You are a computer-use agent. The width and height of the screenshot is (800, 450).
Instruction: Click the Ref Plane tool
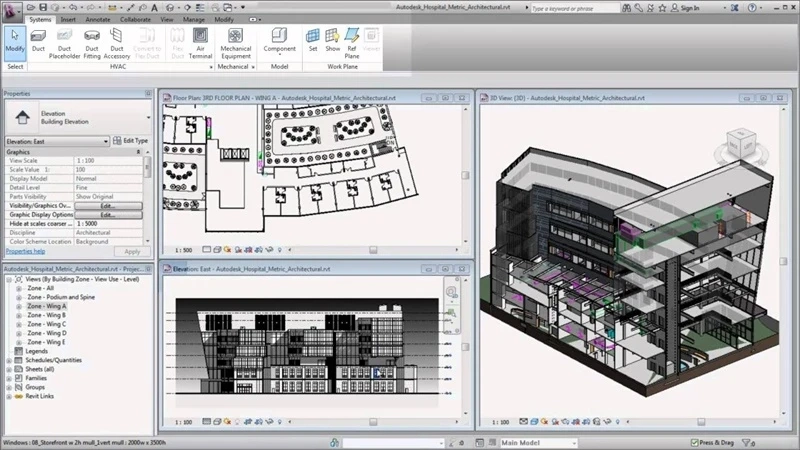[352, 43]
